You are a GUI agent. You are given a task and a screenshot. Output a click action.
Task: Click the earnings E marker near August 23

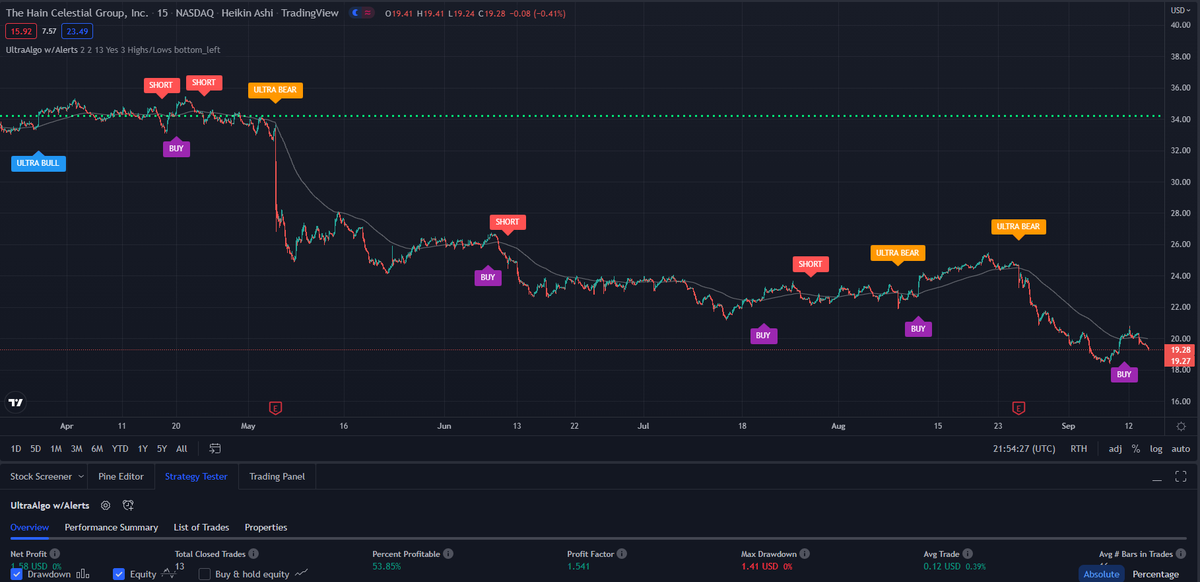pos(1018,407)
